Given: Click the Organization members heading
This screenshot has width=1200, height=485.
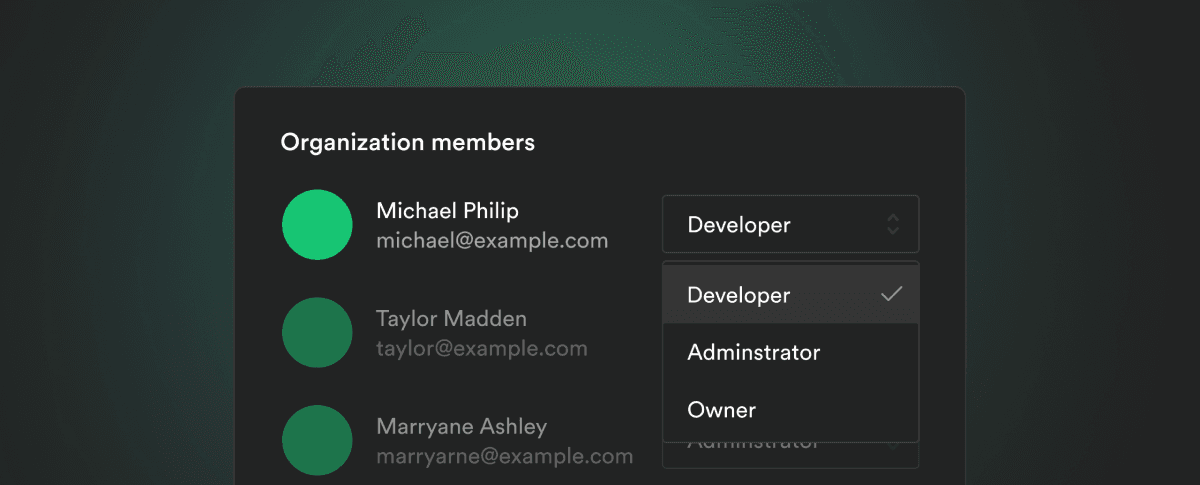Looking at the screenshot, I should (407, 143).
